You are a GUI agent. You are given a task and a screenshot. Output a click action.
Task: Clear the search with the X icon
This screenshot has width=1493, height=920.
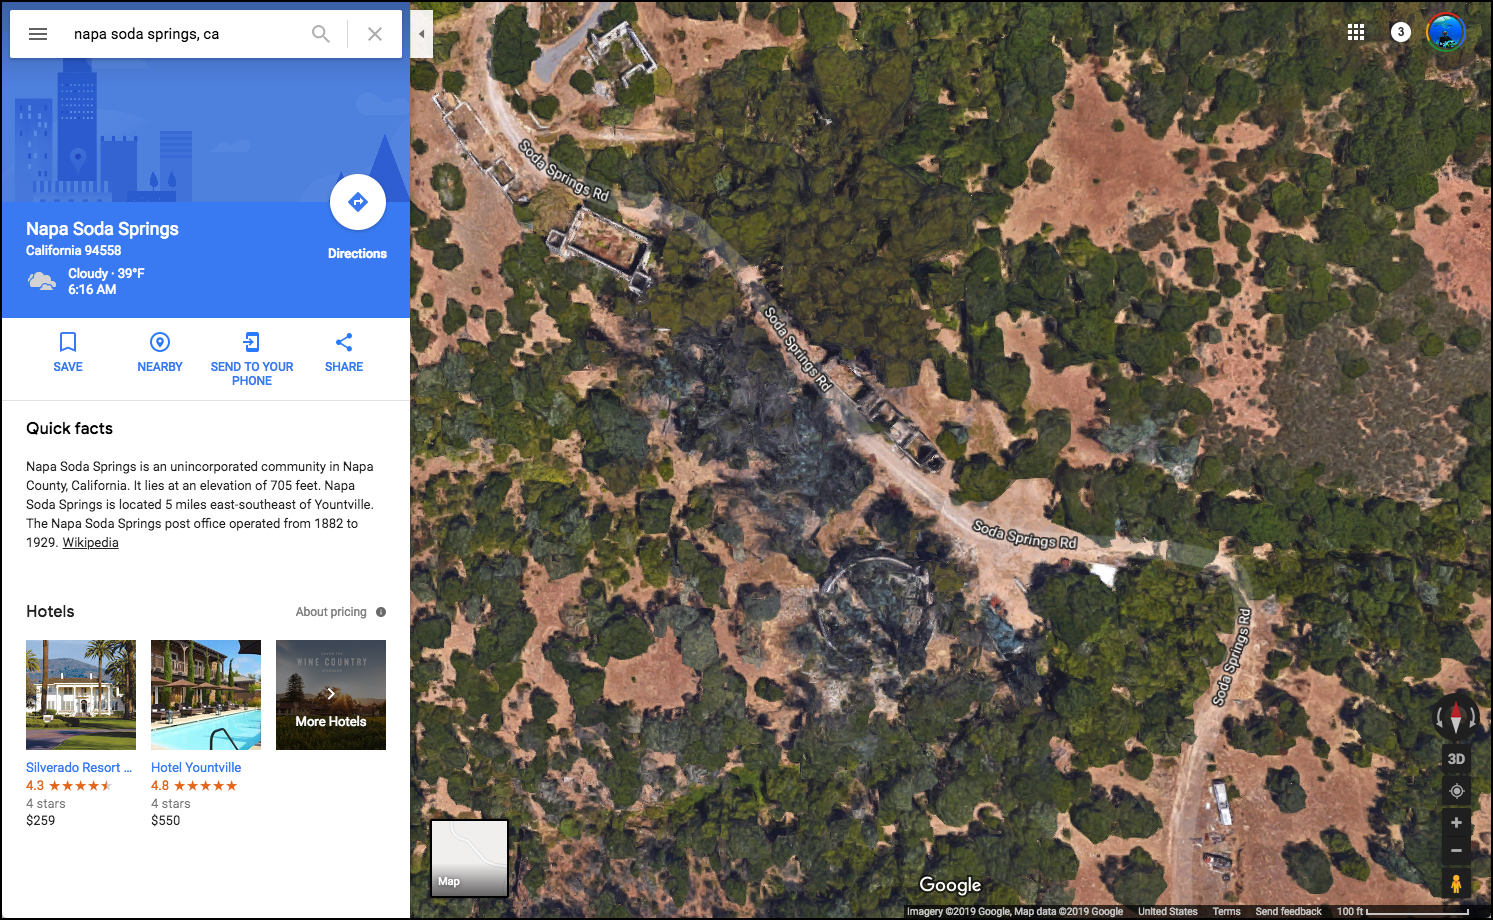click(375, 34)
